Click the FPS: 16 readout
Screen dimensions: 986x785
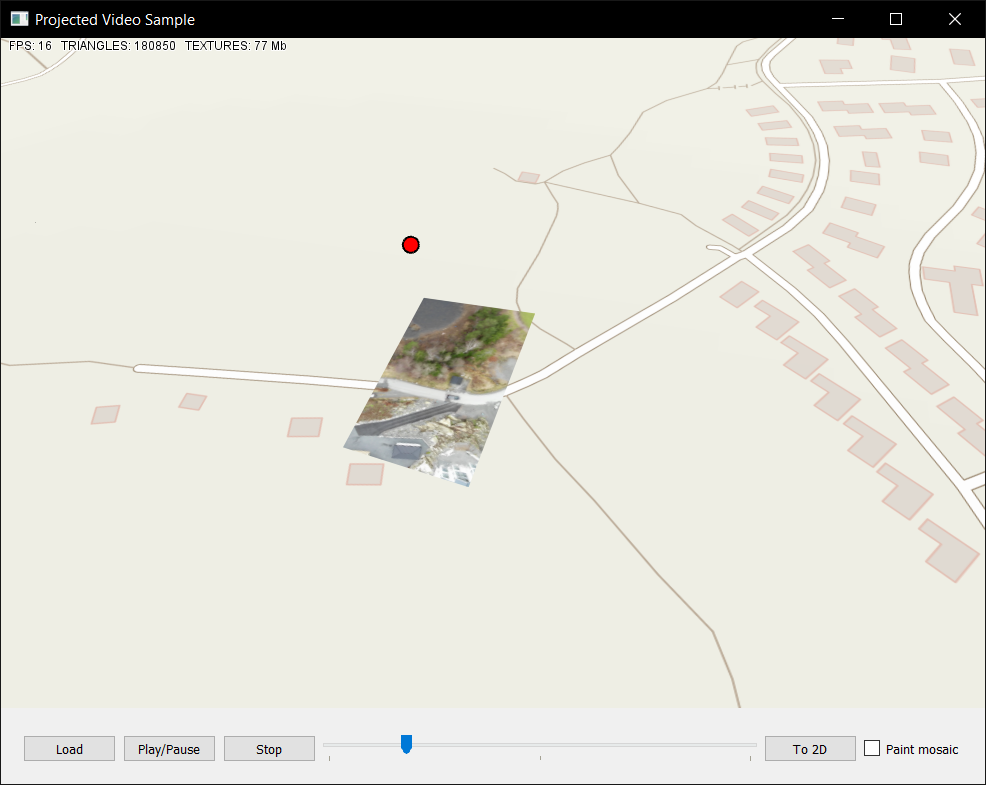[x=30, y=46]
